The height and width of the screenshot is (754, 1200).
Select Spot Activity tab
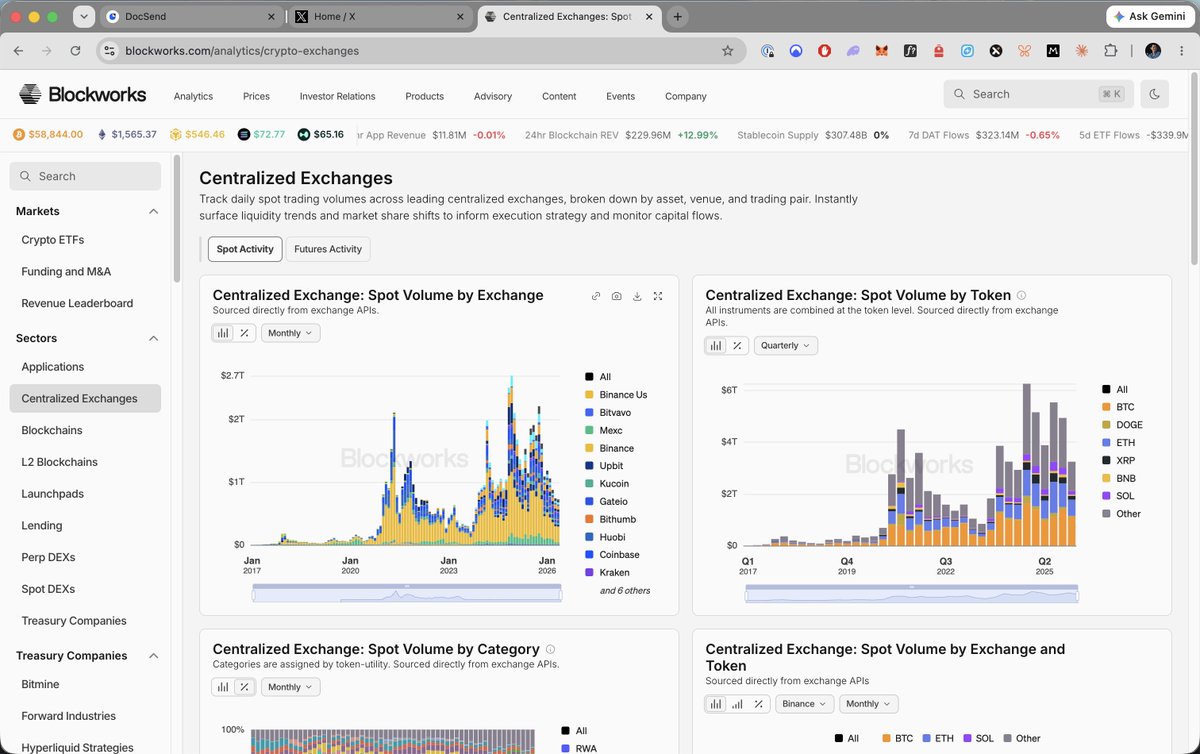tap(245, 249)
